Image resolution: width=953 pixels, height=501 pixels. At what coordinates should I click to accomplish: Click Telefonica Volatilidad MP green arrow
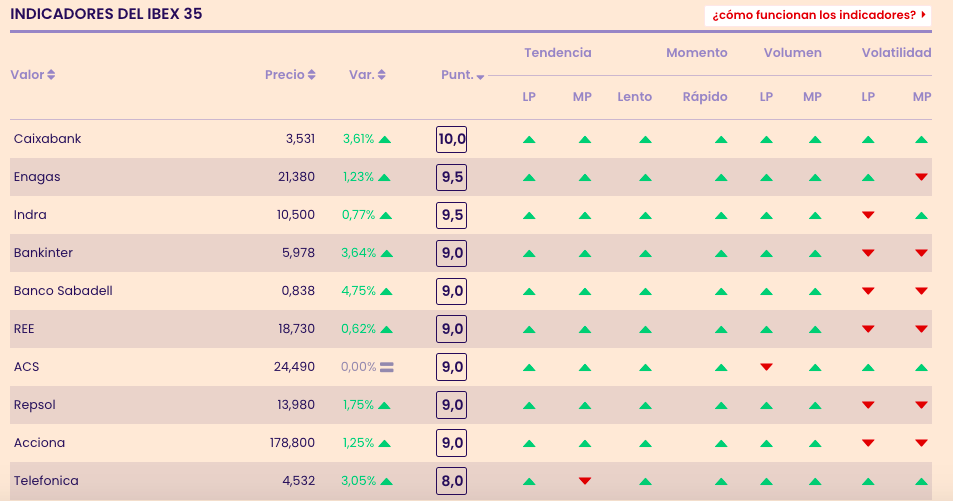(x=921, y=482)
